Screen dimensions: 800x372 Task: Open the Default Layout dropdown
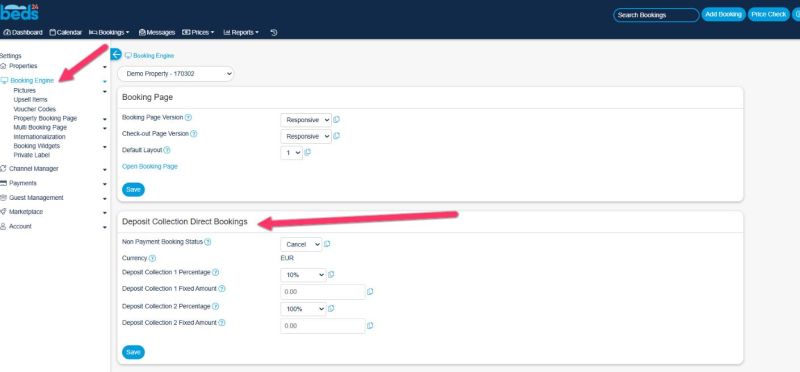291,153
